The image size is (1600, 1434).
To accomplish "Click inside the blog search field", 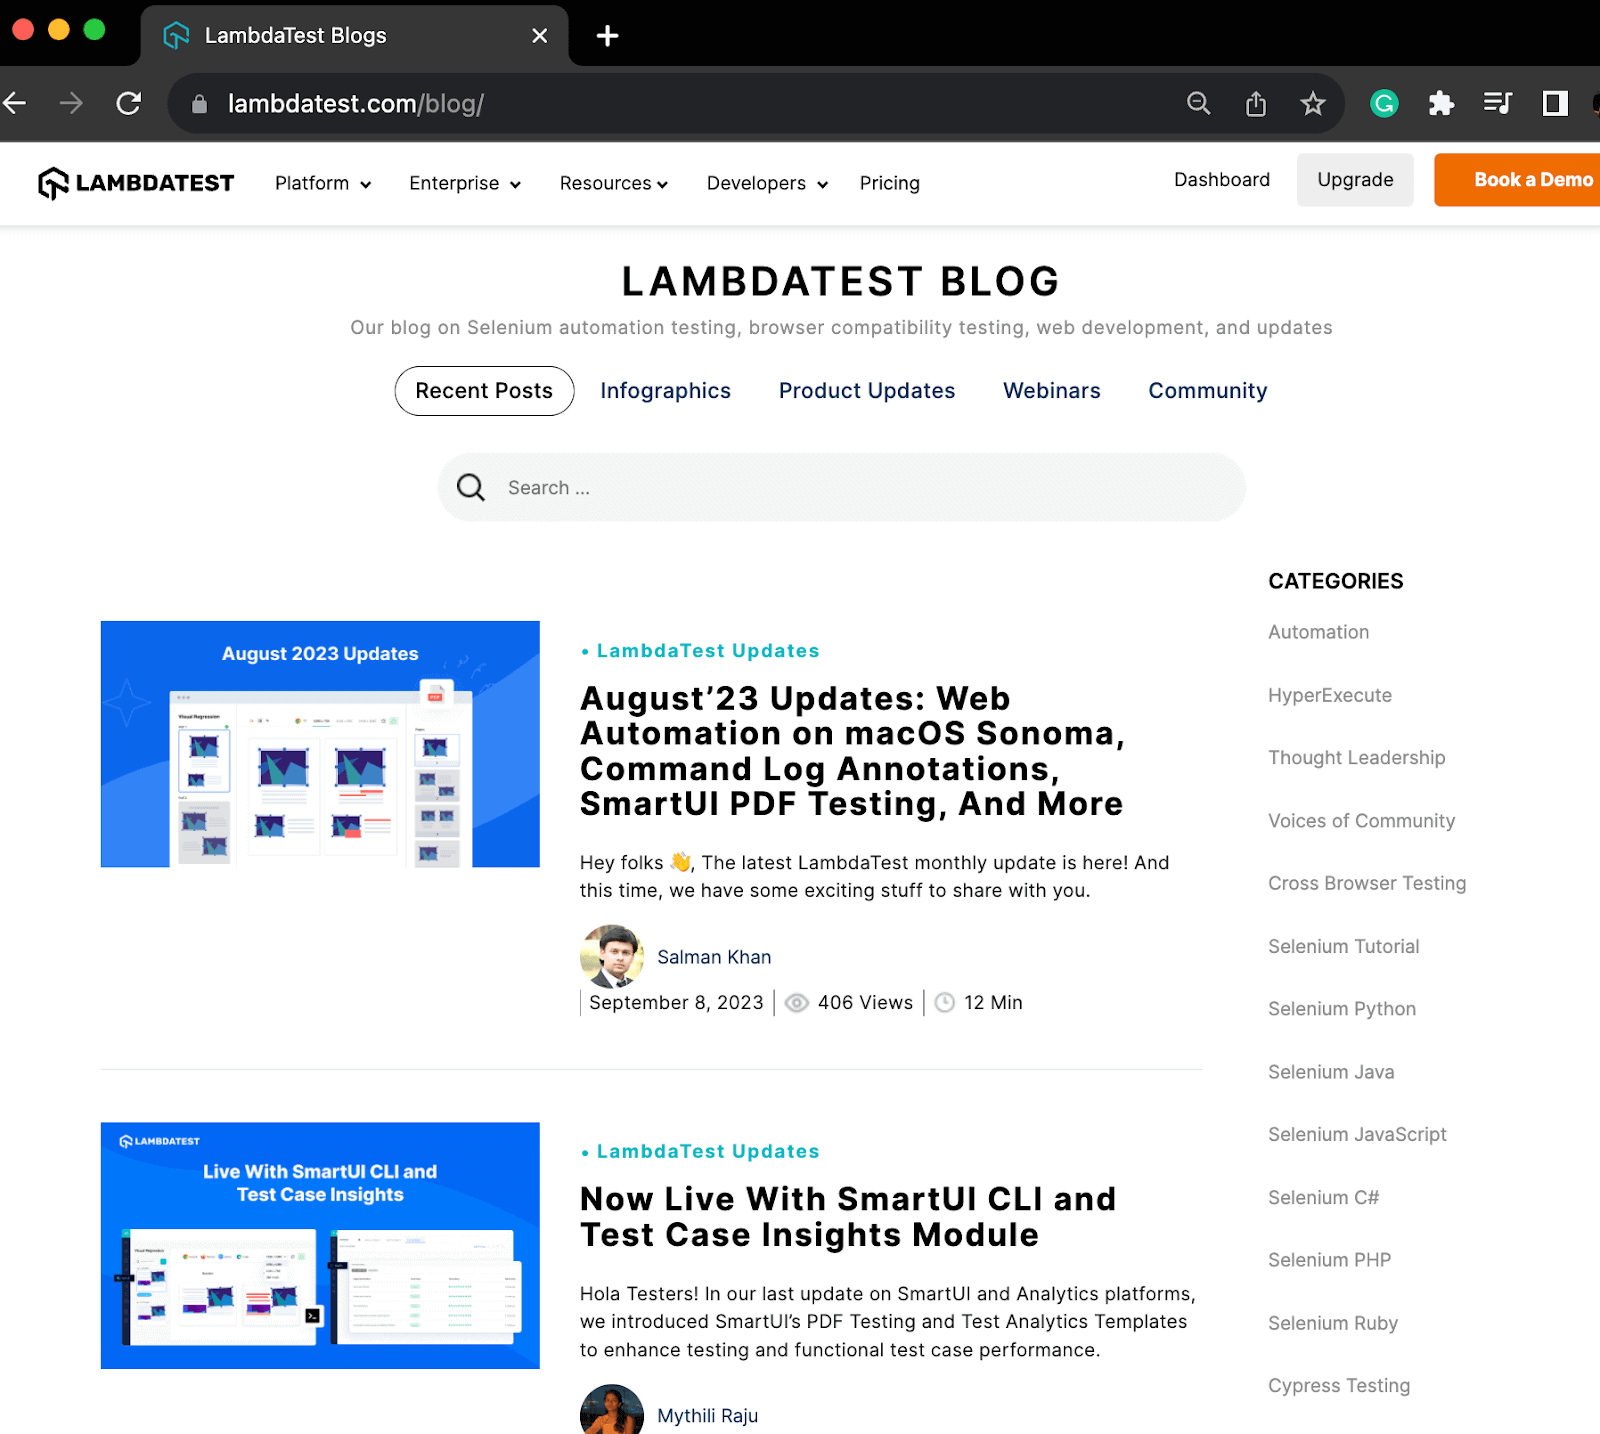I will (840, 487).
